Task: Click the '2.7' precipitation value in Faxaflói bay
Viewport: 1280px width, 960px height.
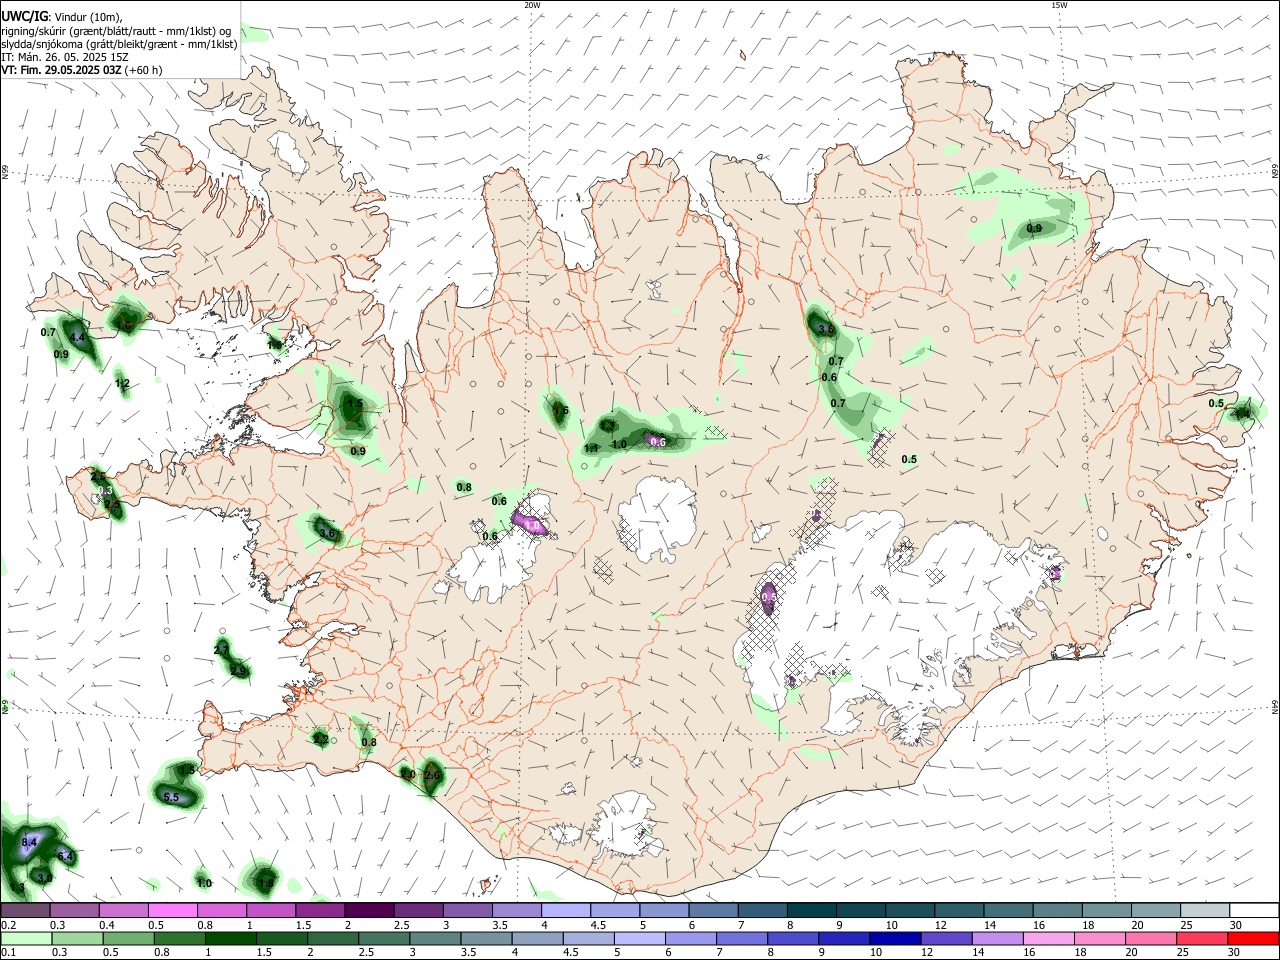Action: (221, 650)
